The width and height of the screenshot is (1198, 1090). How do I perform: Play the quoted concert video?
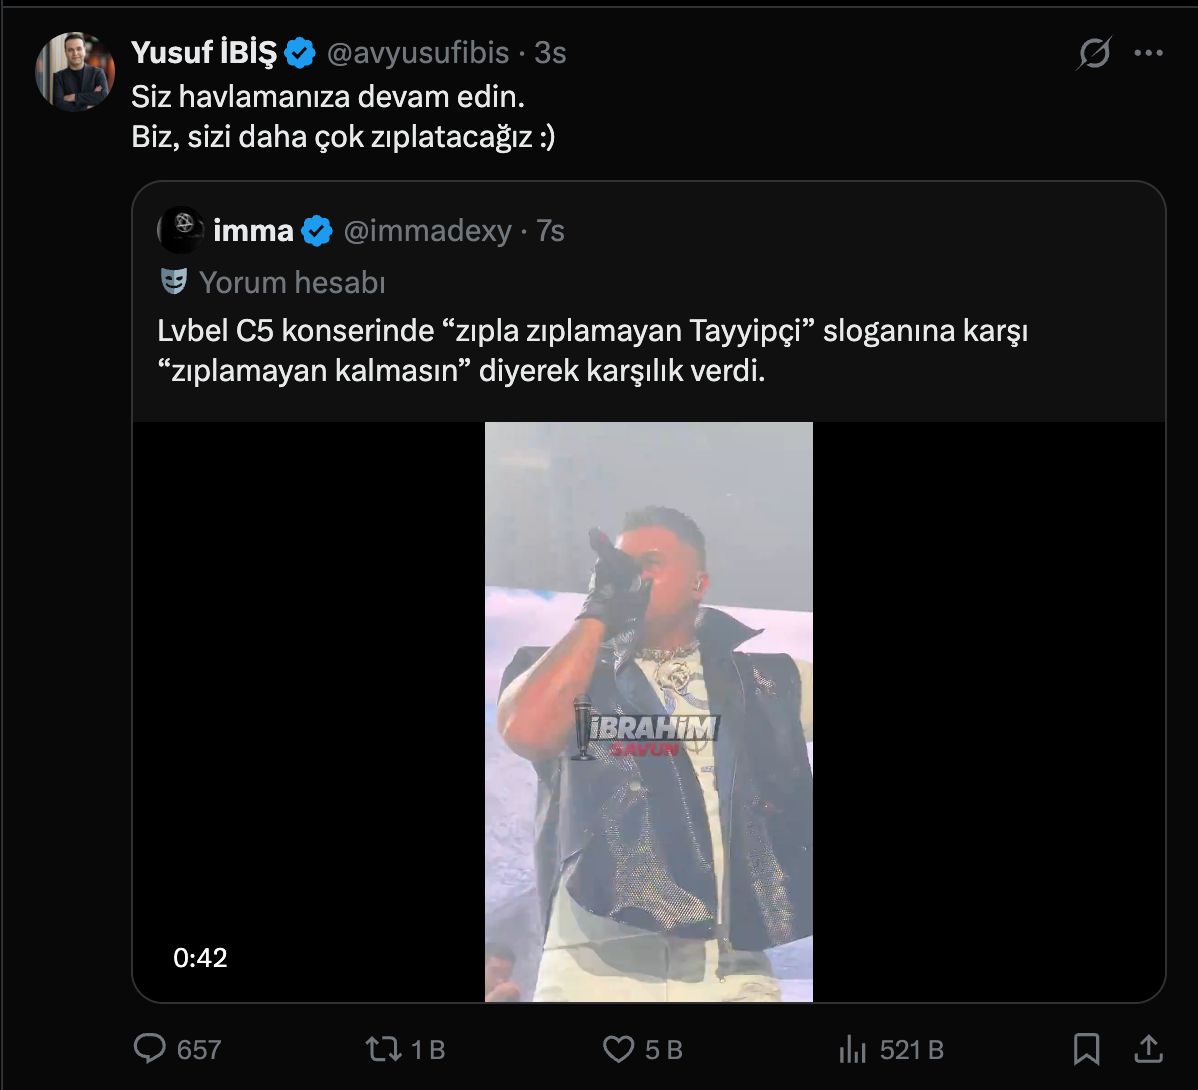pyautogui.click(x=648, y=711)
